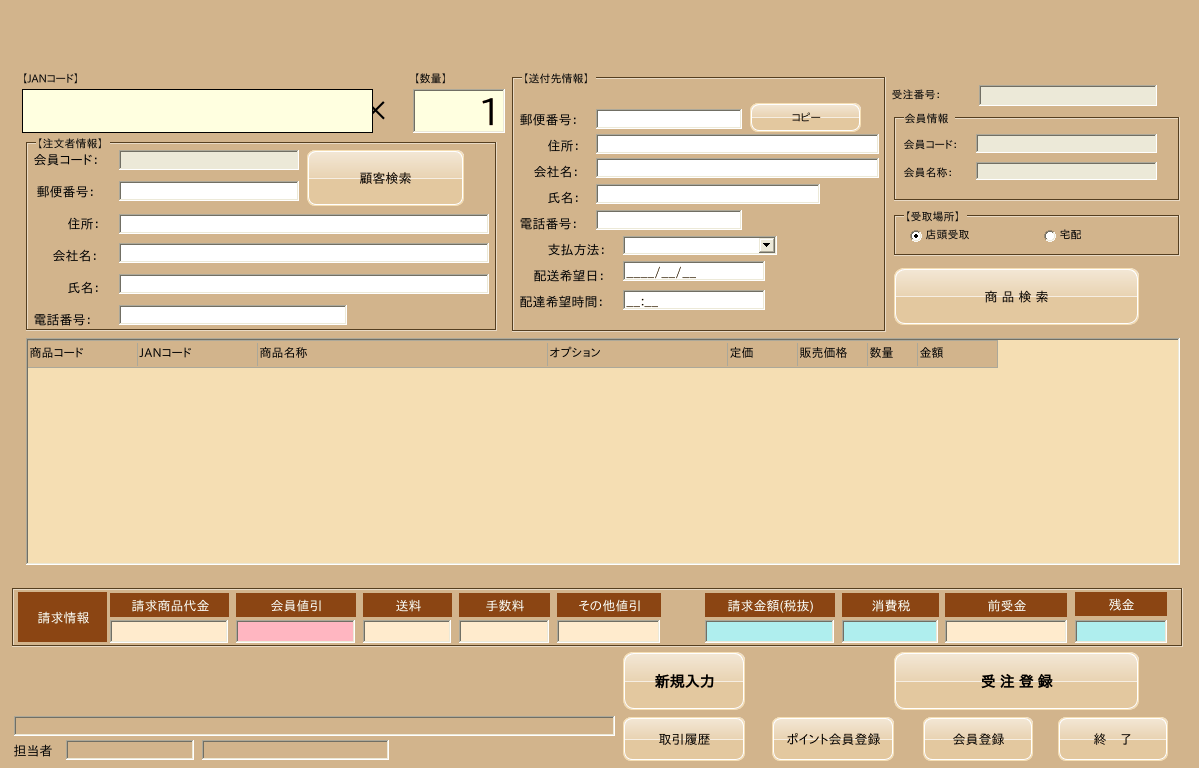
Task: Click the 会員登録 button
Action: coord(978,739)
